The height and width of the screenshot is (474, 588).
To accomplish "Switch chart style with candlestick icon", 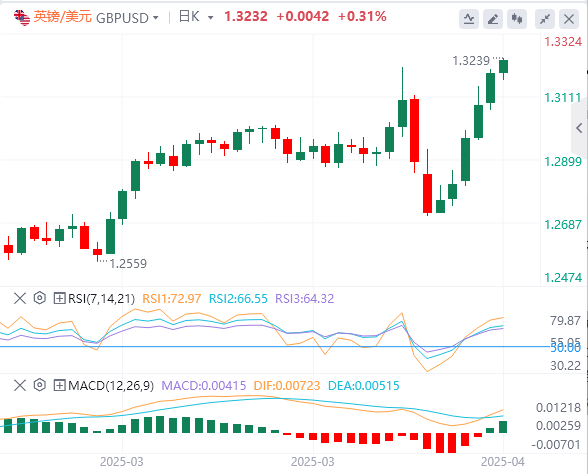I will pos(517,19).
